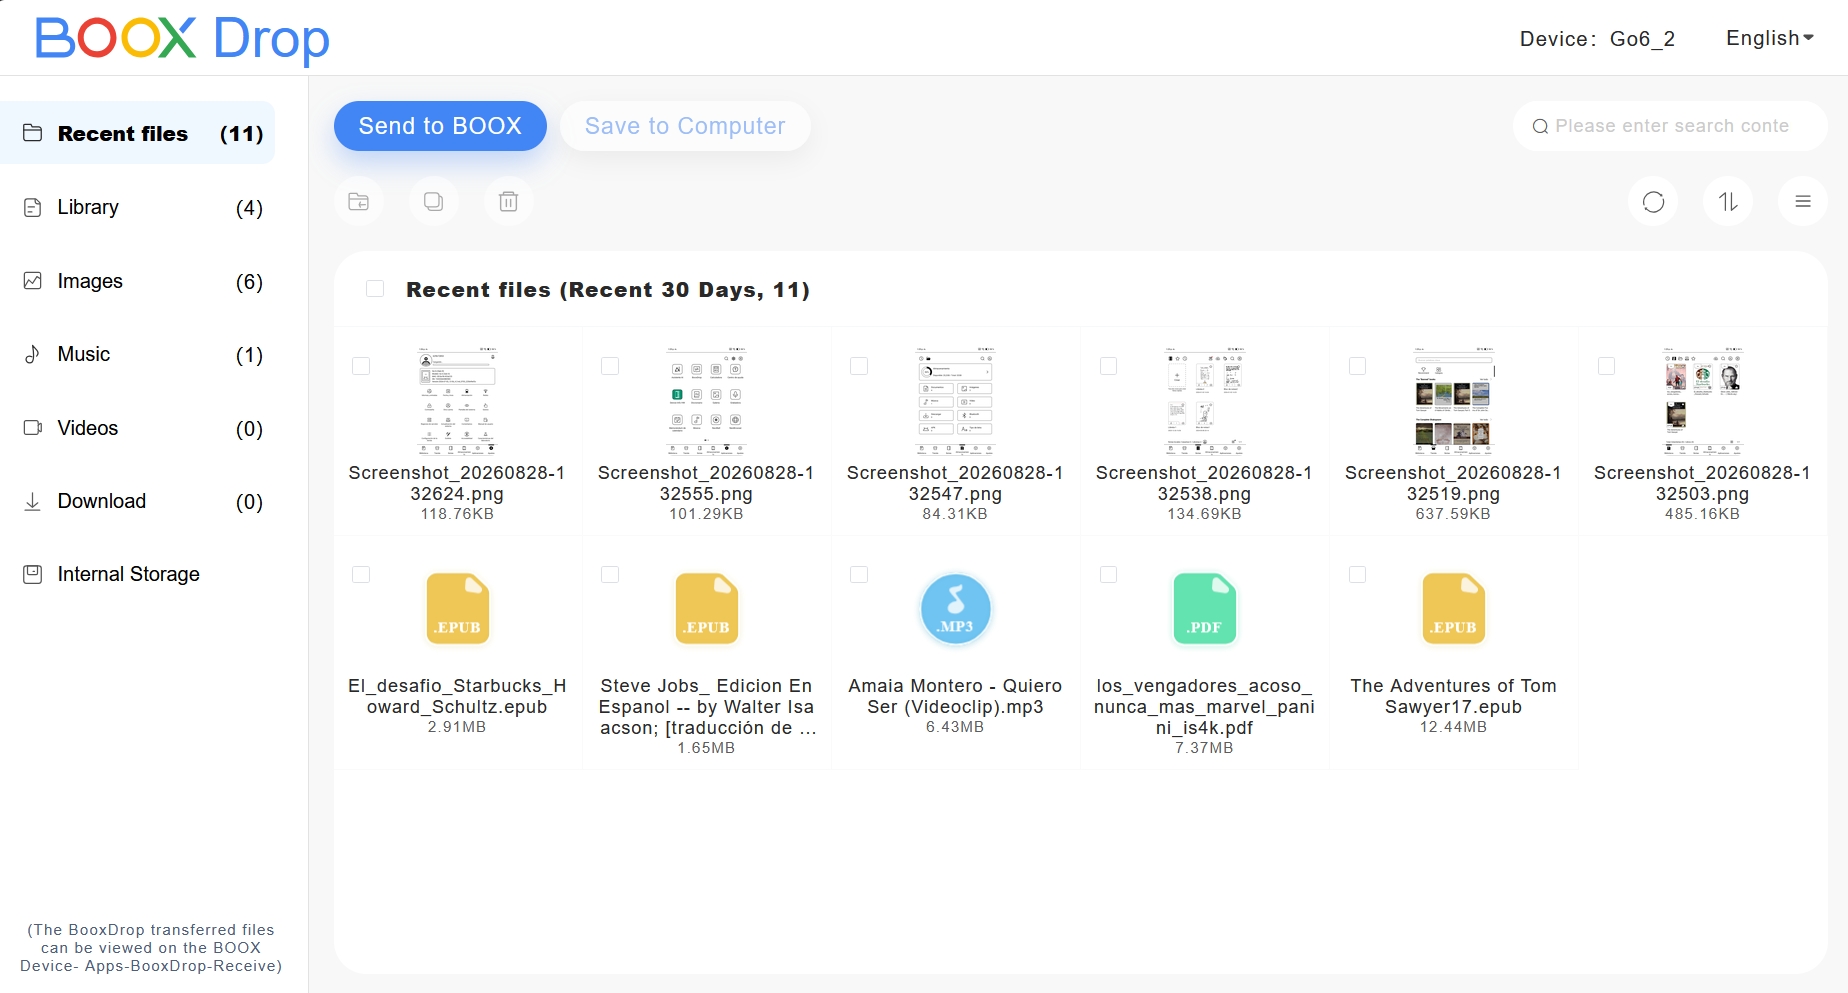Open Screenshot 32624.png thumbnail
Image resolution: width=1848 pixels, height=993 pixels.
click(457, 401)
